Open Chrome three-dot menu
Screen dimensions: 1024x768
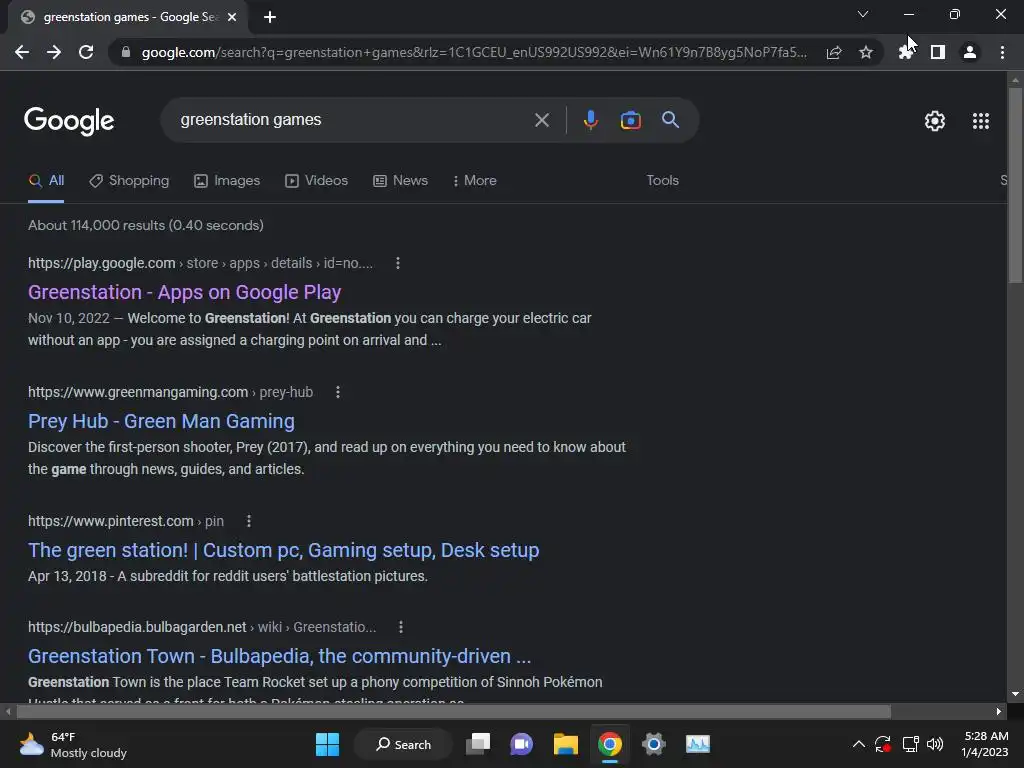click(x=1002, y=52)
